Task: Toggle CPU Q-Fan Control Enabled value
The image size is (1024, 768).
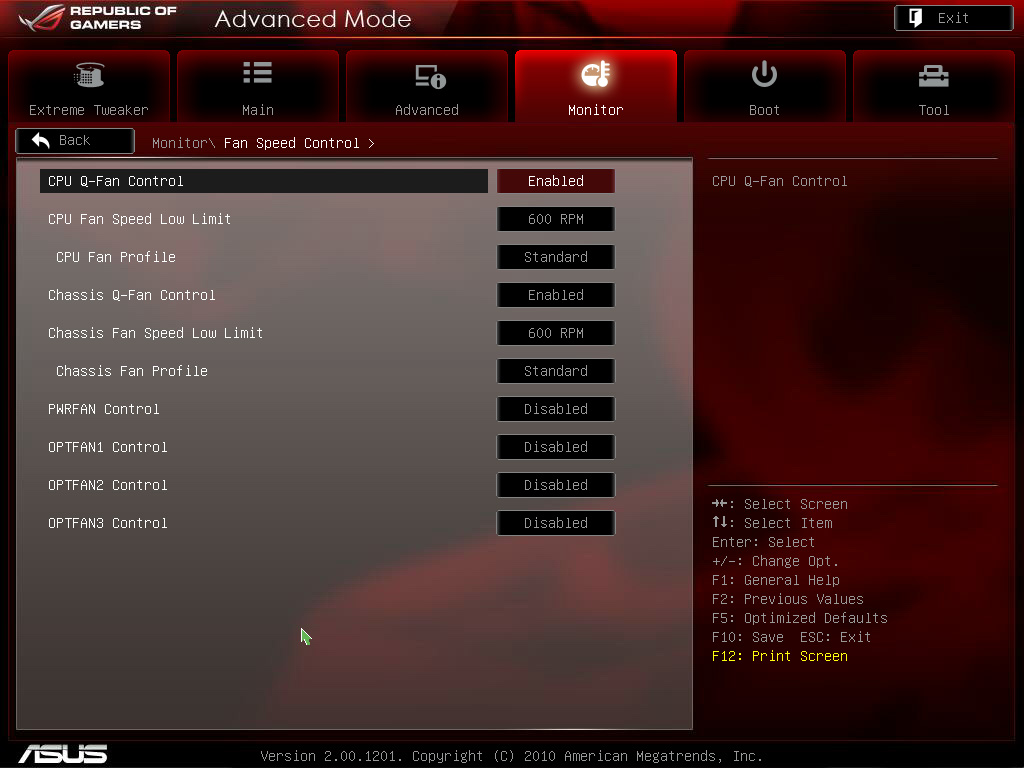Action: (x=555, y=181)
